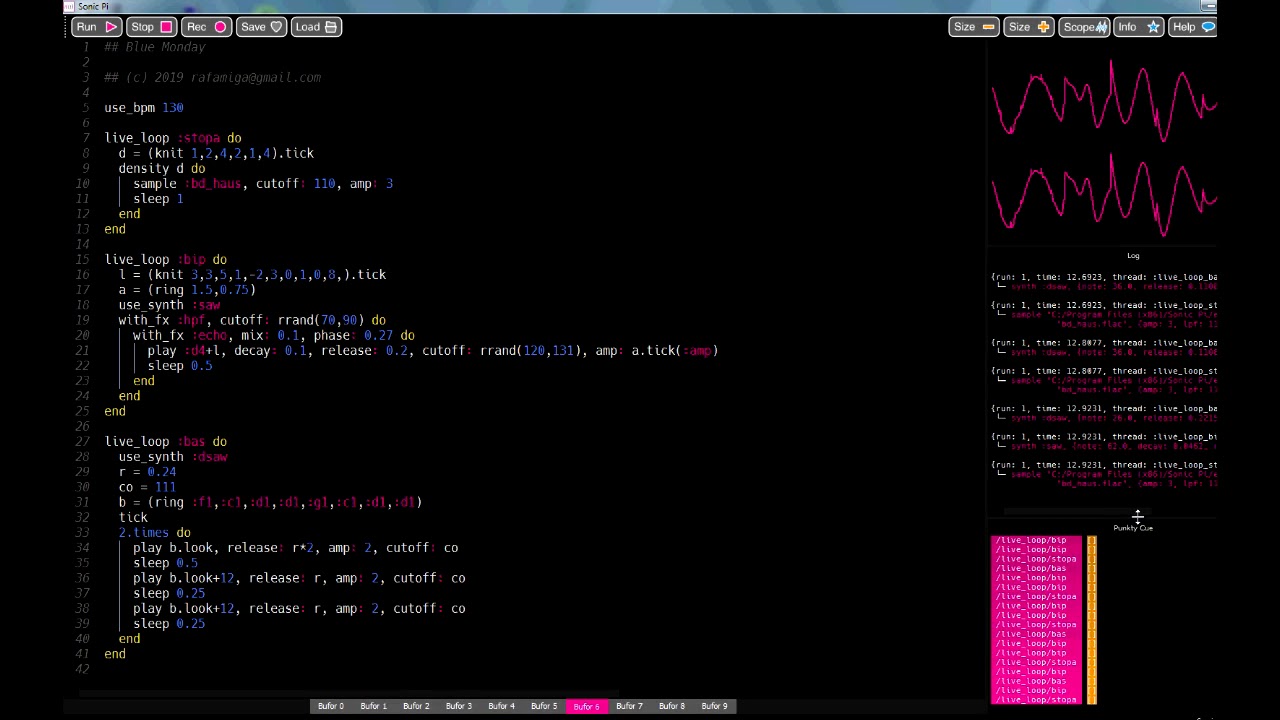1280x720 pixels.
Task: Switch to the Bufor 5 tab
Action: click(x=544, y=706)
